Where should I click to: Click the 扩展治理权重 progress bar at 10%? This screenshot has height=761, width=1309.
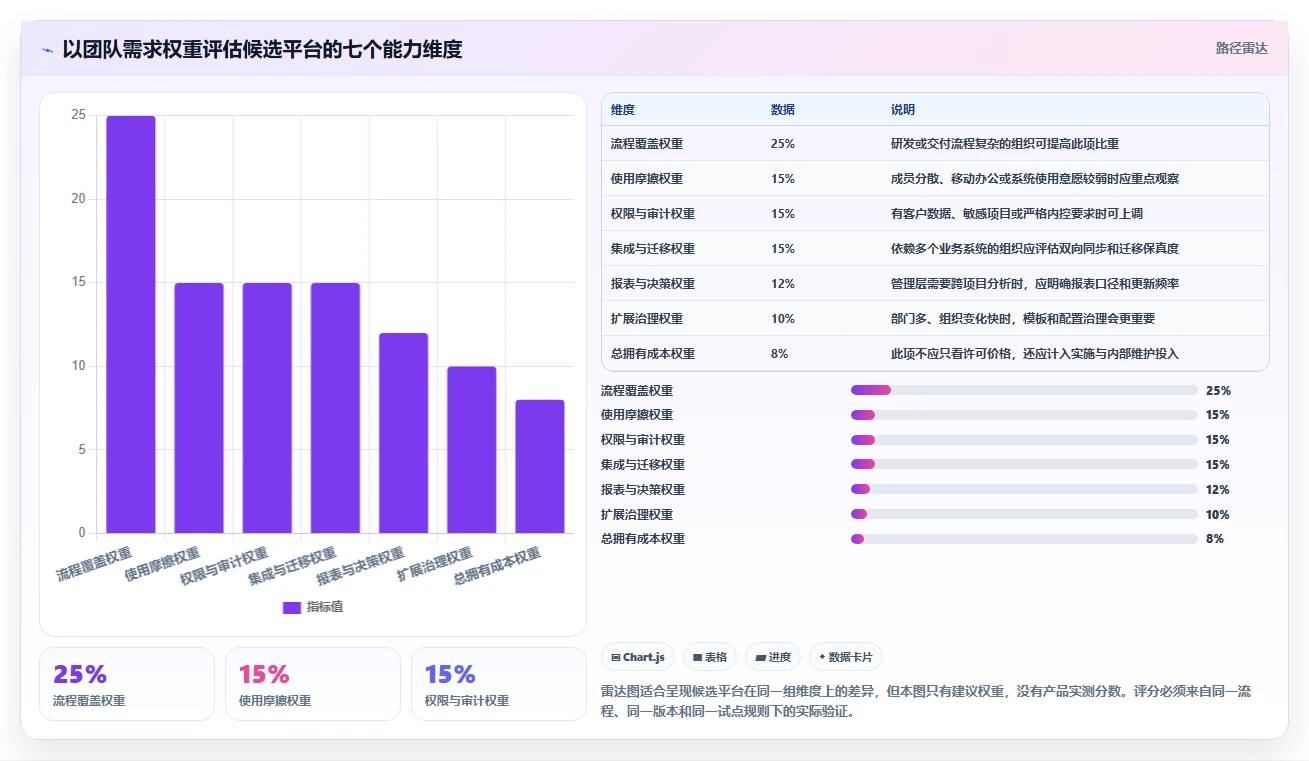click(1024, 514)
